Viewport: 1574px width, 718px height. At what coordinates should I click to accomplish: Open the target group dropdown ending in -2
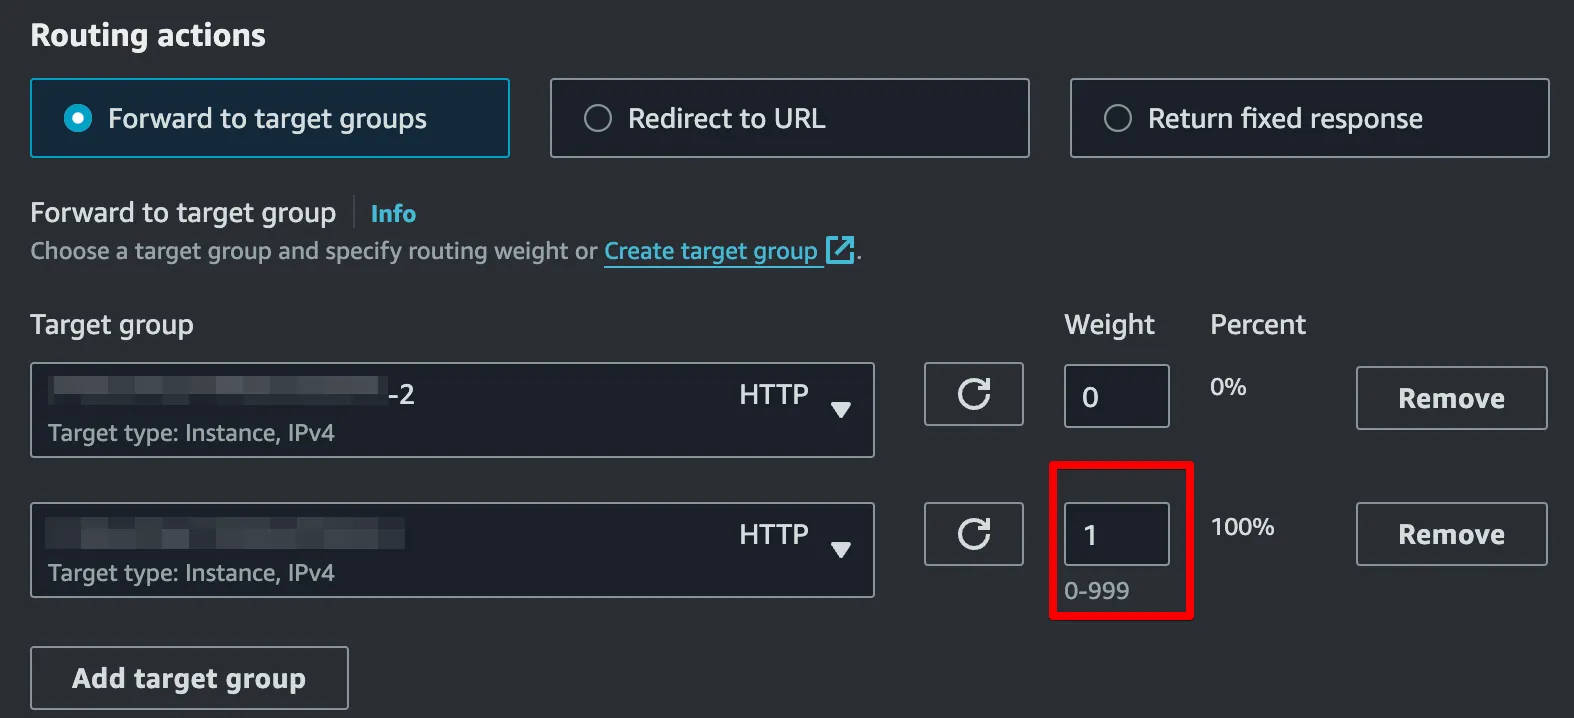coord(452,410)
